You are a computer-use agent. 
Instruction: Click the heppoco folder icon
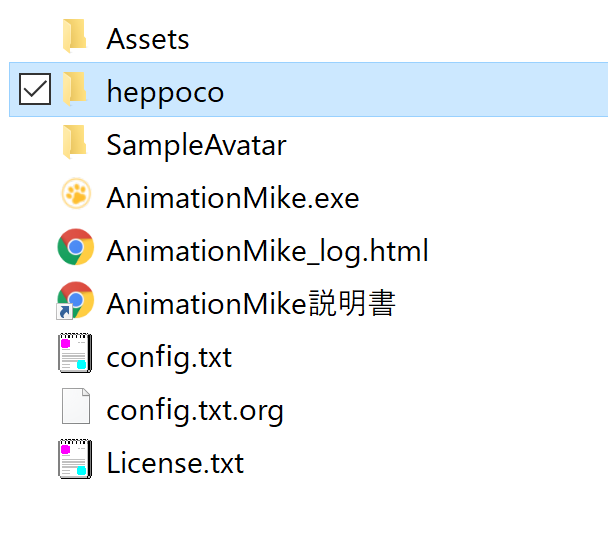point(75,89)
